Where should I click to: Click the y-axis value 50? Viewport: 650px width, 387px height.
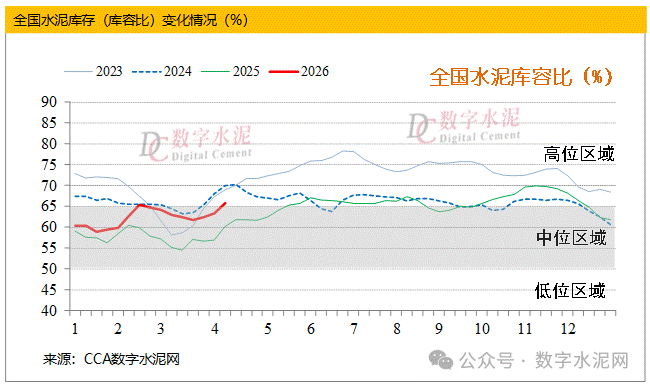pyautogui.click(x=49, y=269)
